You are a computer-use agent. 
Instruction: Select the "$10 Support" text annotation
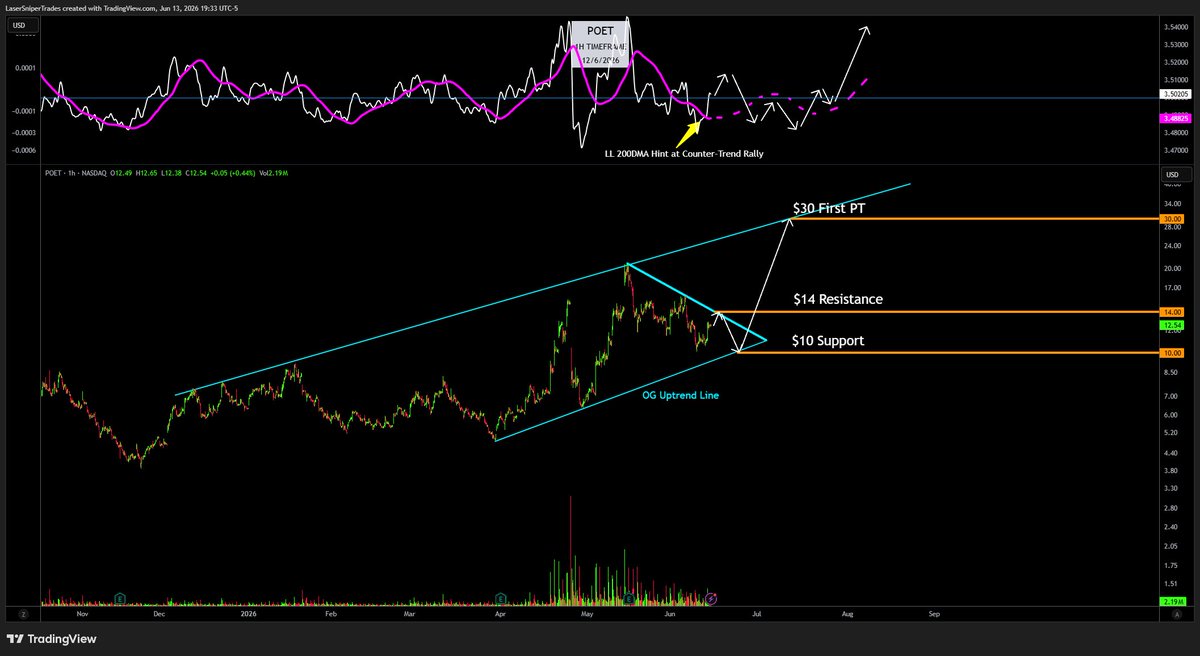[828, 341]
